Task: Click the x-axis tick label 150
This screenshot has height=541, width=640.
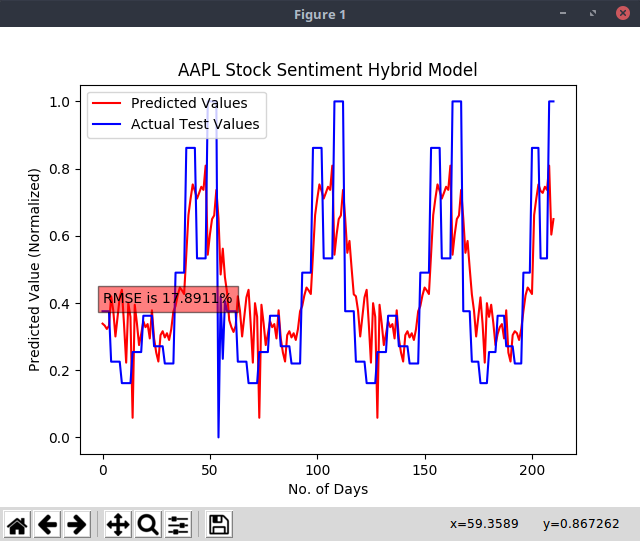Action: (x=425, y=470)
